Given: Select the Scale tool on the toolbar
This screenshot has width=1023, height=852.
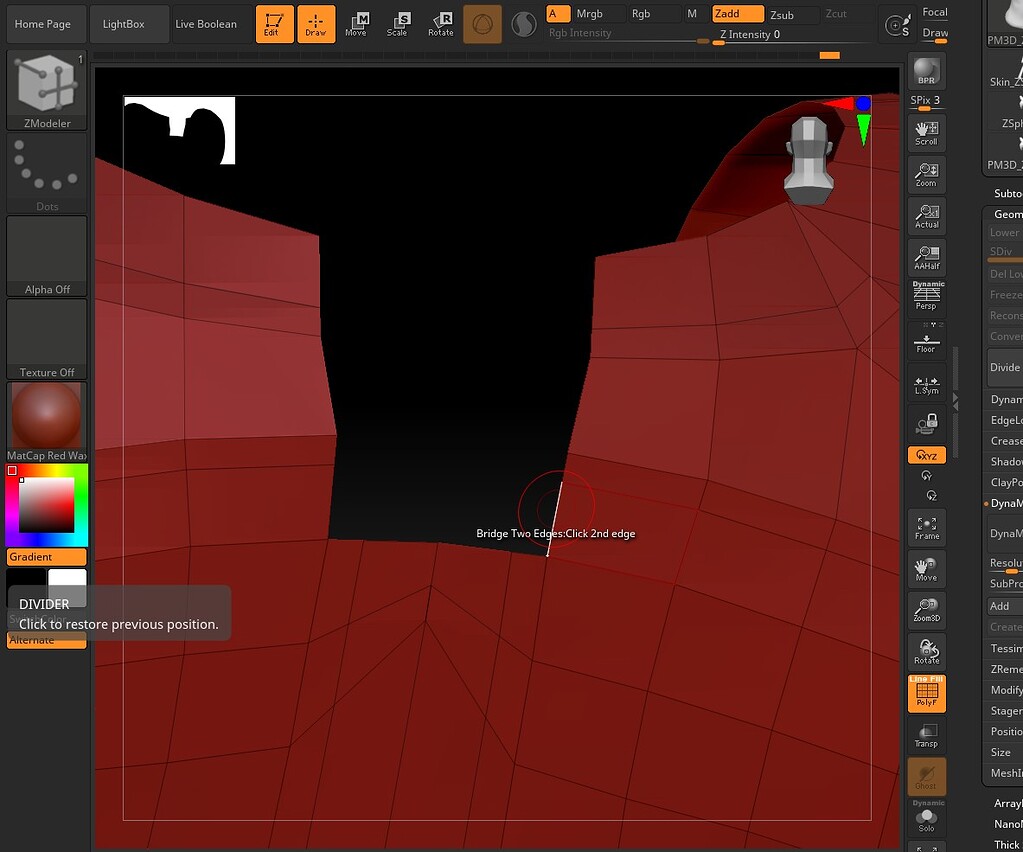Looking at the screenshot, I should point(398,24).
